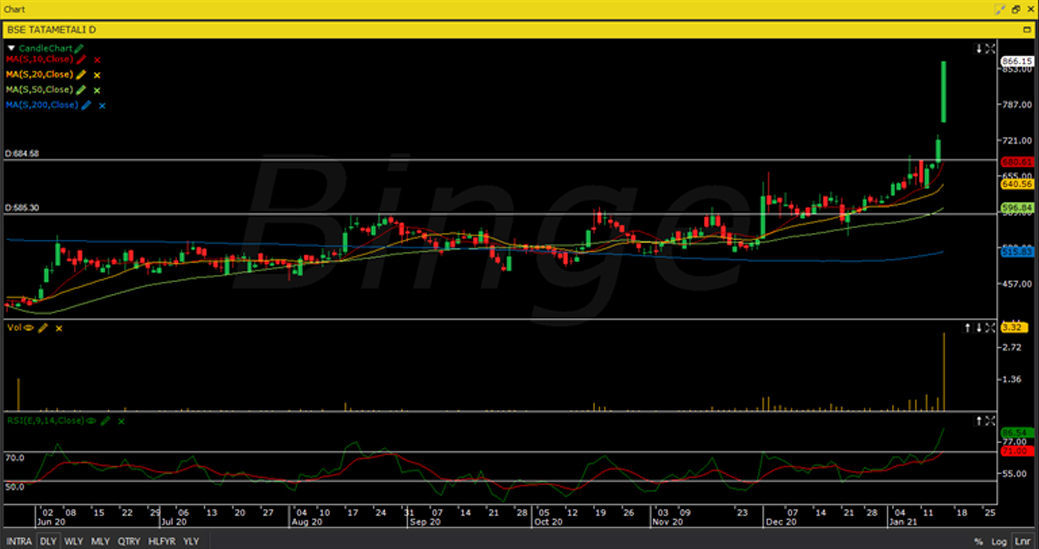Click the Vol legend label
The image size is (1039, 549).
tap(15, 328)
